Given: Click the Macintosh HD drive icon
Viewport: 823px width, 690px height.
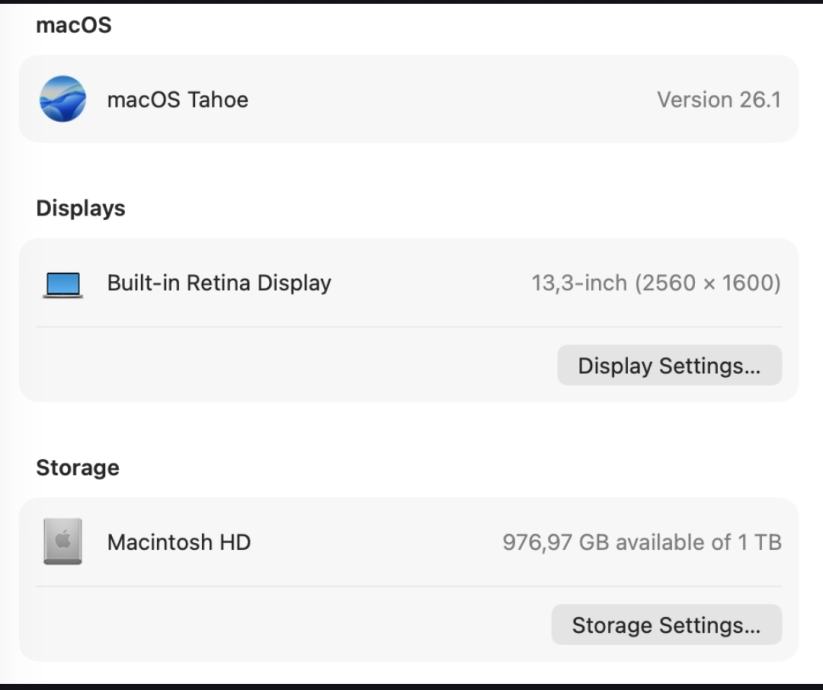Looking at the screenshot, I should click(x=63, y=542).
